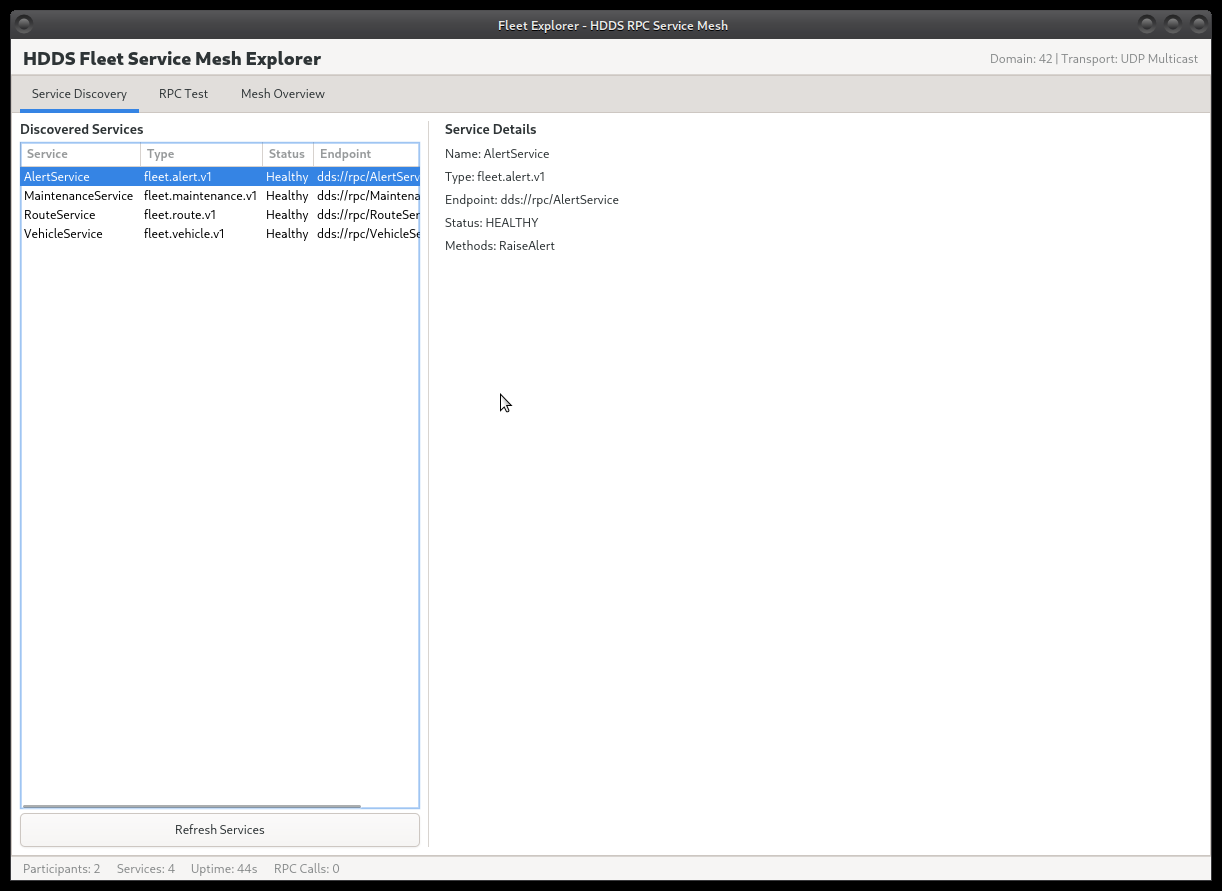1222x891 pixels.
Task: Switch to the RPC Test tab
Action: 183,93
